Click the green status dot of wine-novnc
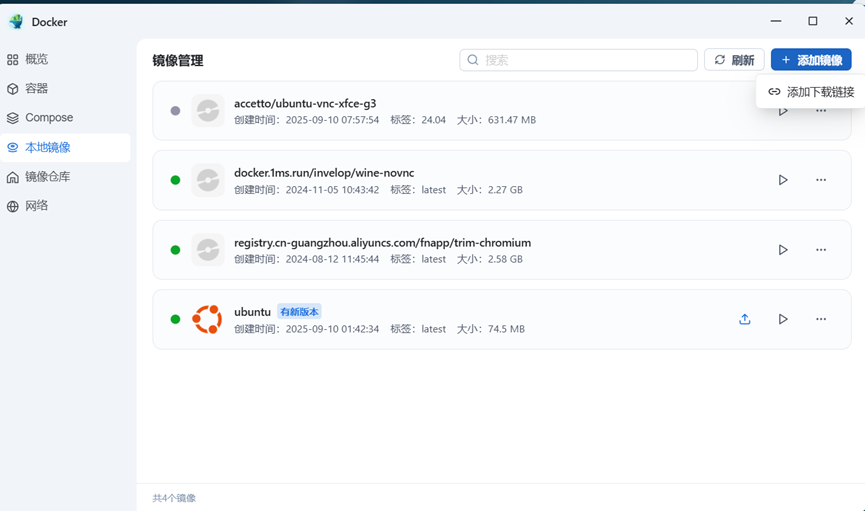The width and height of the screenshot is (865, 511). coord(175,180)
